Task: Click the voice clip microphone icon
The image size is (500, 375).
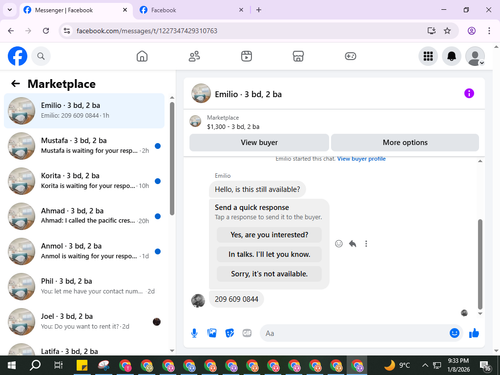Action: tap(194, 333)
